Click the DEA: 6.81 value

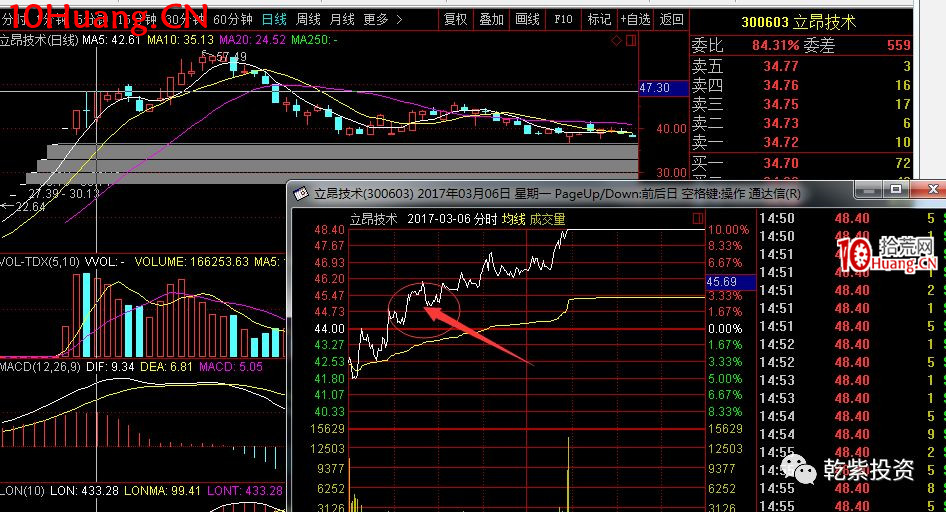166,367
